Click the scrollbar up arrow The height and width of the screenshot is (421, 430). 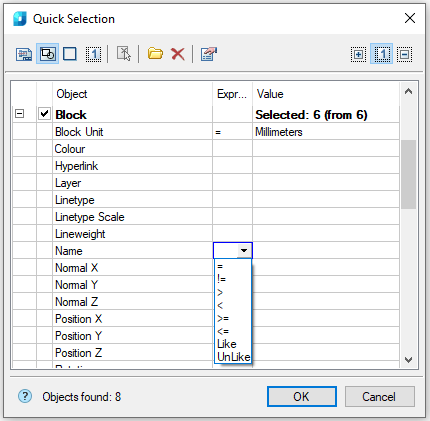click(x=408, y=91)
